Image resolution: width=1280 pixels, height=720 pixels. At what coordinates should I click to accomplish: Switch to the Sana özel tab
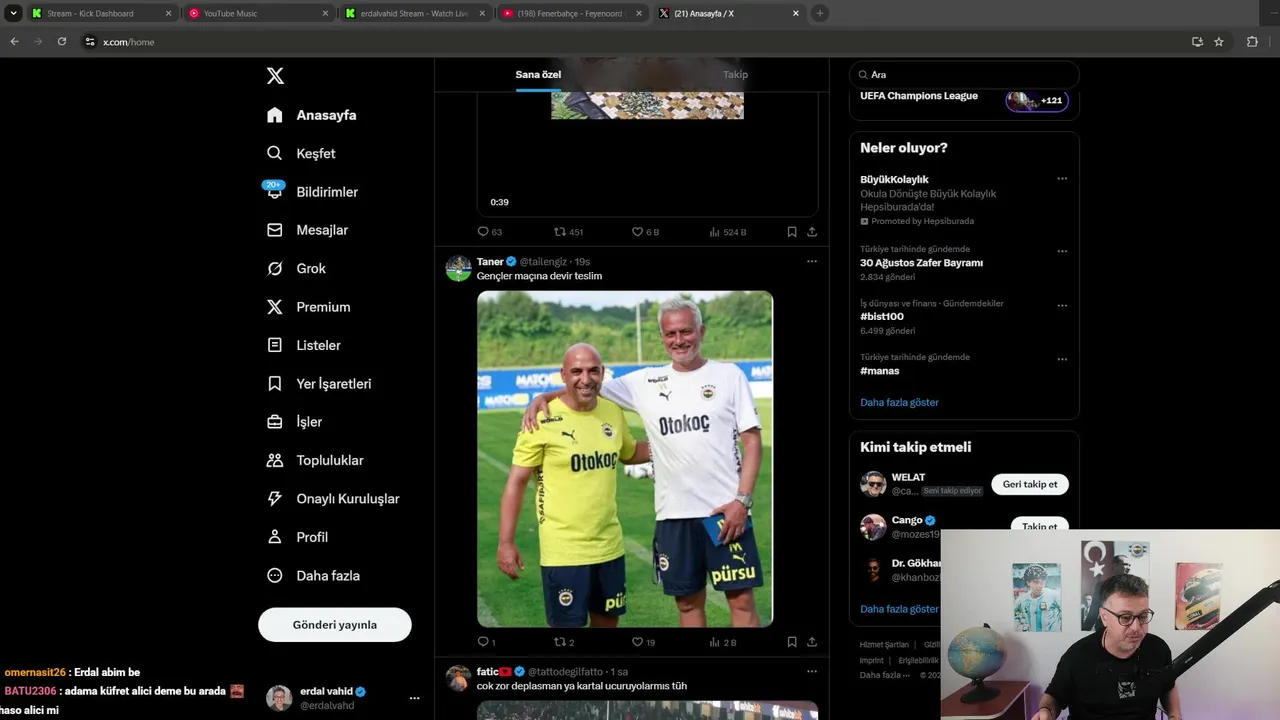point(538,75)
